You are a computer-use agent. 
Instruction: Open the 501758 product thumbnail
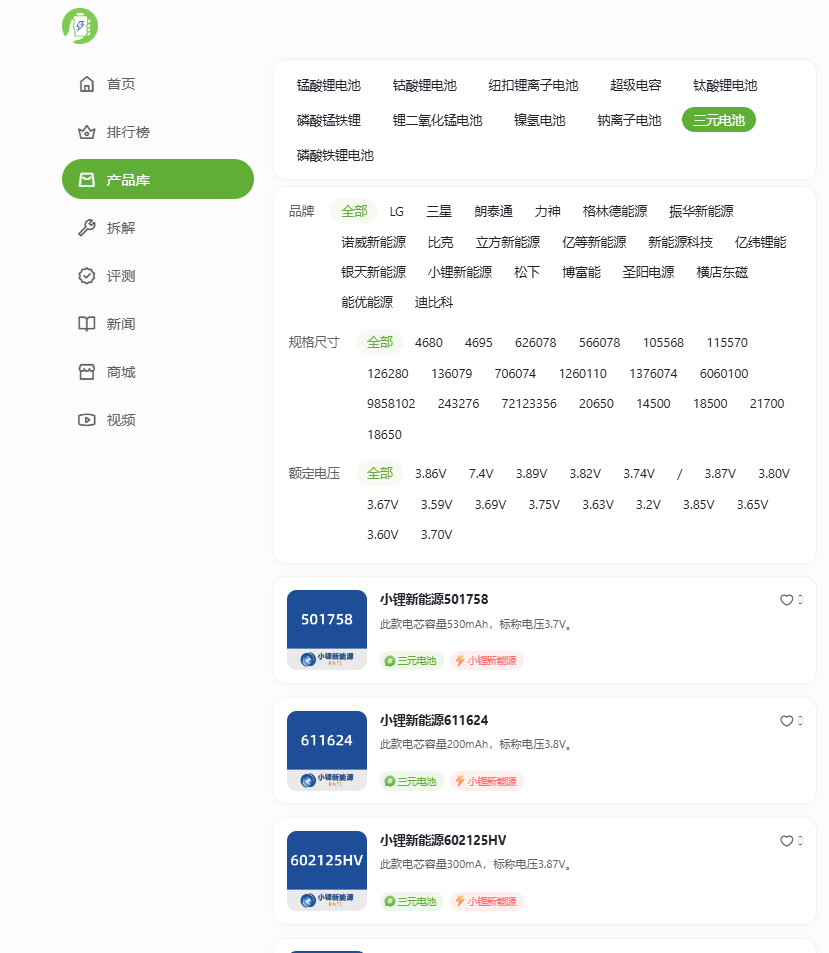coord(327,630)
